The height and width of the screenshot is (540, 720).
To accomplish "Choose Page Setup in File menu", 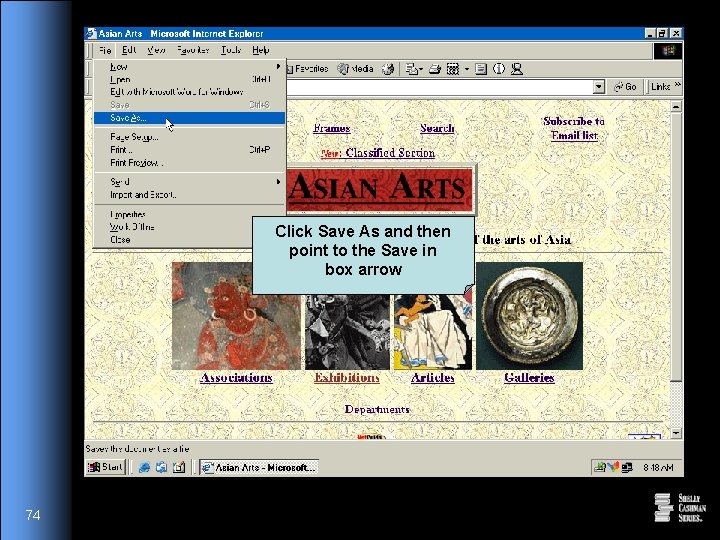I will pyautogui.click(x=190, y=137).
